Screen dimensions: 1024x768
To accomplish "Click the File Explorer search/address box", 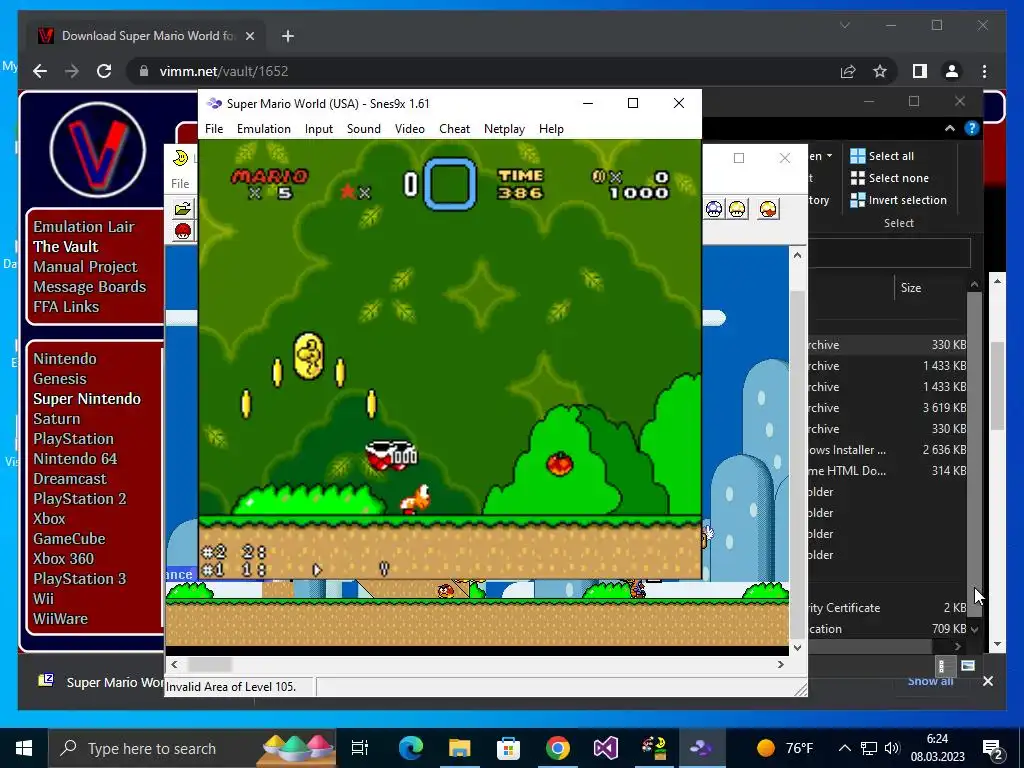I will coord(889,252).
